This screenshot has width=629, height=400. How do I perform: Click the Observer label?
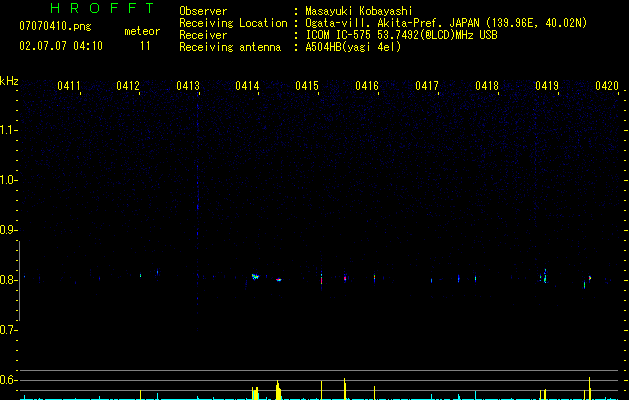tap(203, 11)
